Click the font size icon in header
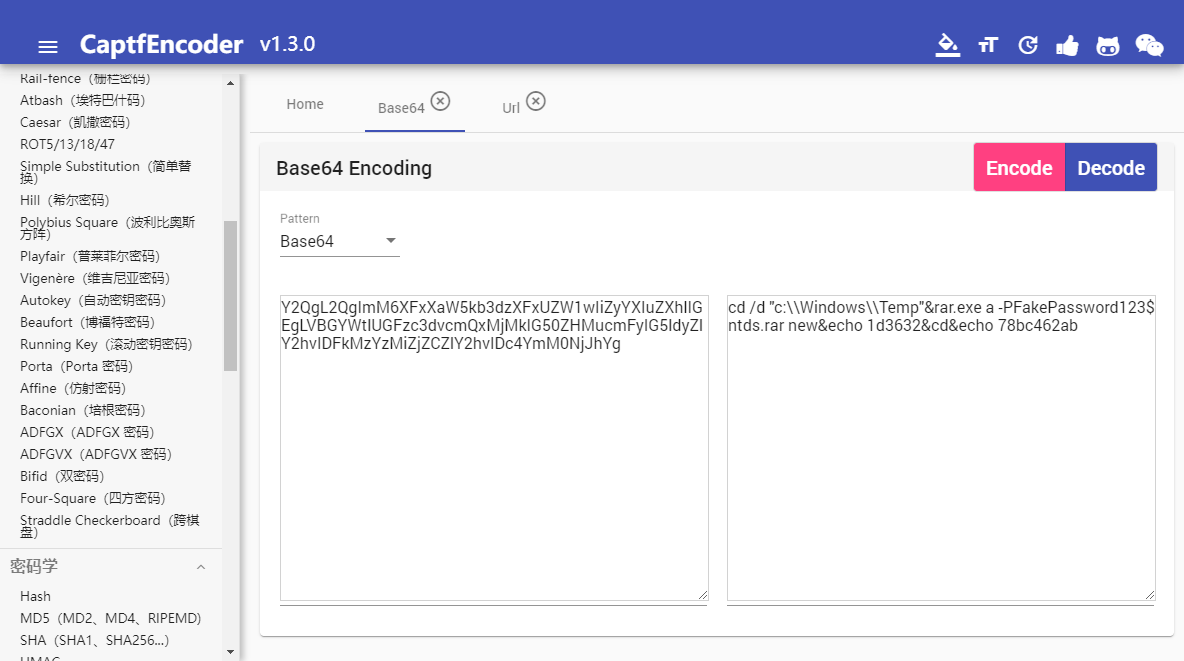Viewport: 1184px width, 661px height. pos(988,45)
